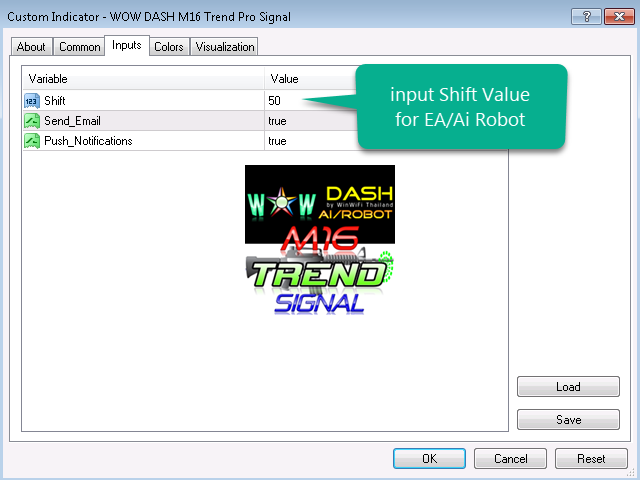Confirm settings with the OK button
640x480 pixels.
[x=429, y=459]
